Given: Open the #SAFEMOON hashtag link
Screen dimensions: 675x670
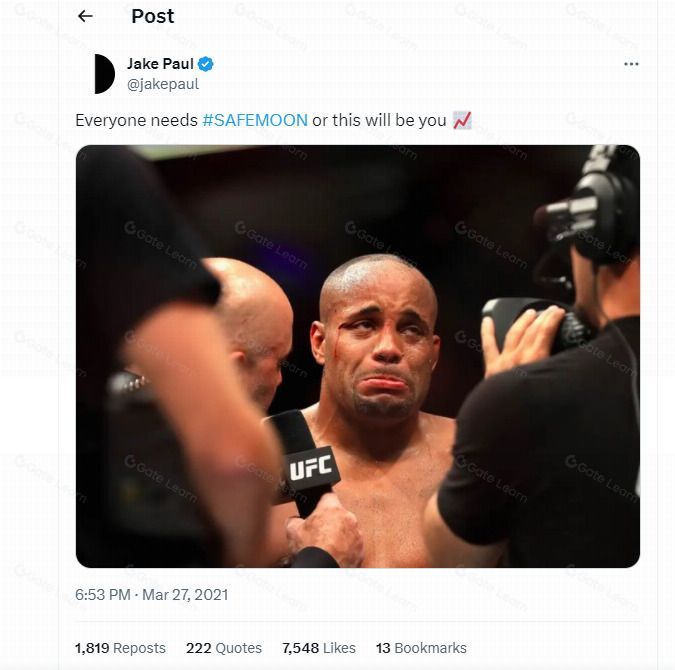Looking at the screenshot, I should click(255, 120).
